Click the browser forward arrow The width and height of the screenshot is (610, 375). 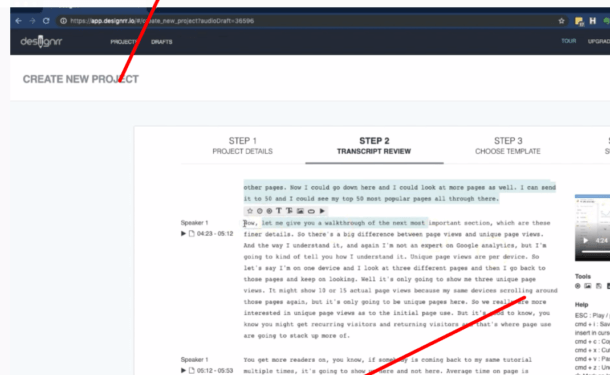(32, 21)
